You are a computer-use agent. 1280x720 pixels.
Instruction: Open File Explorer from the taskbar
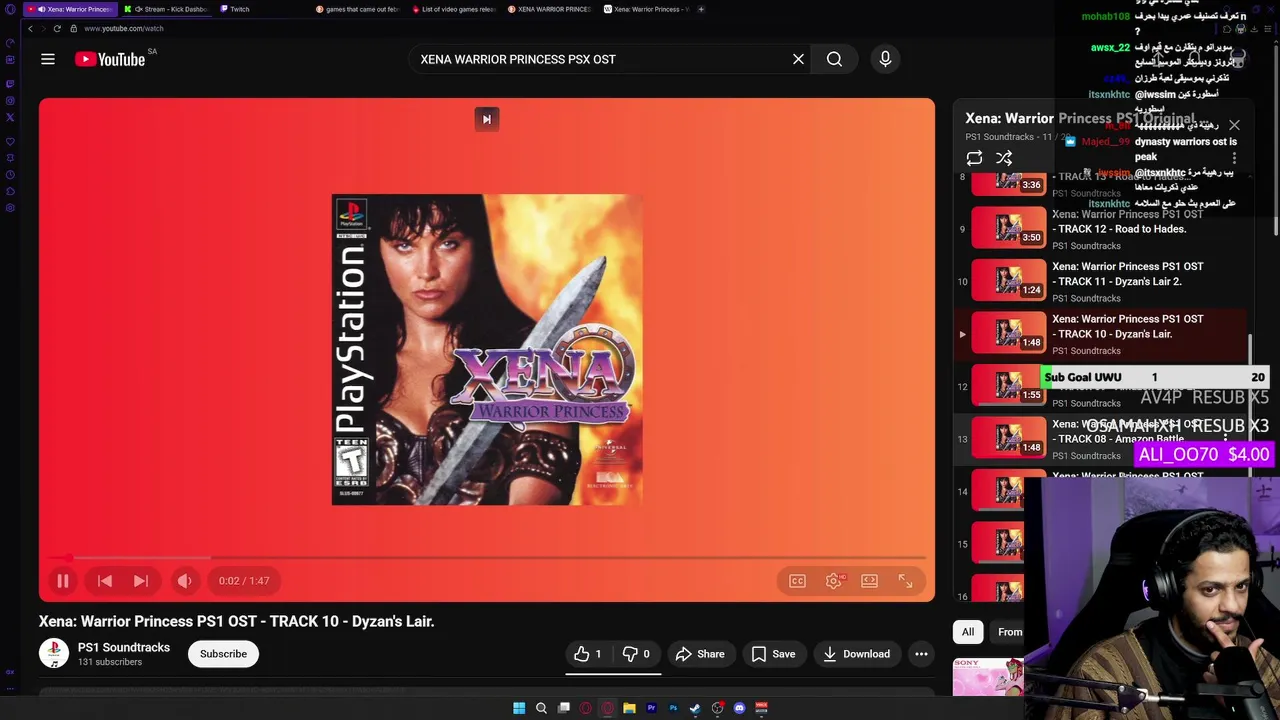coord(629,708)
